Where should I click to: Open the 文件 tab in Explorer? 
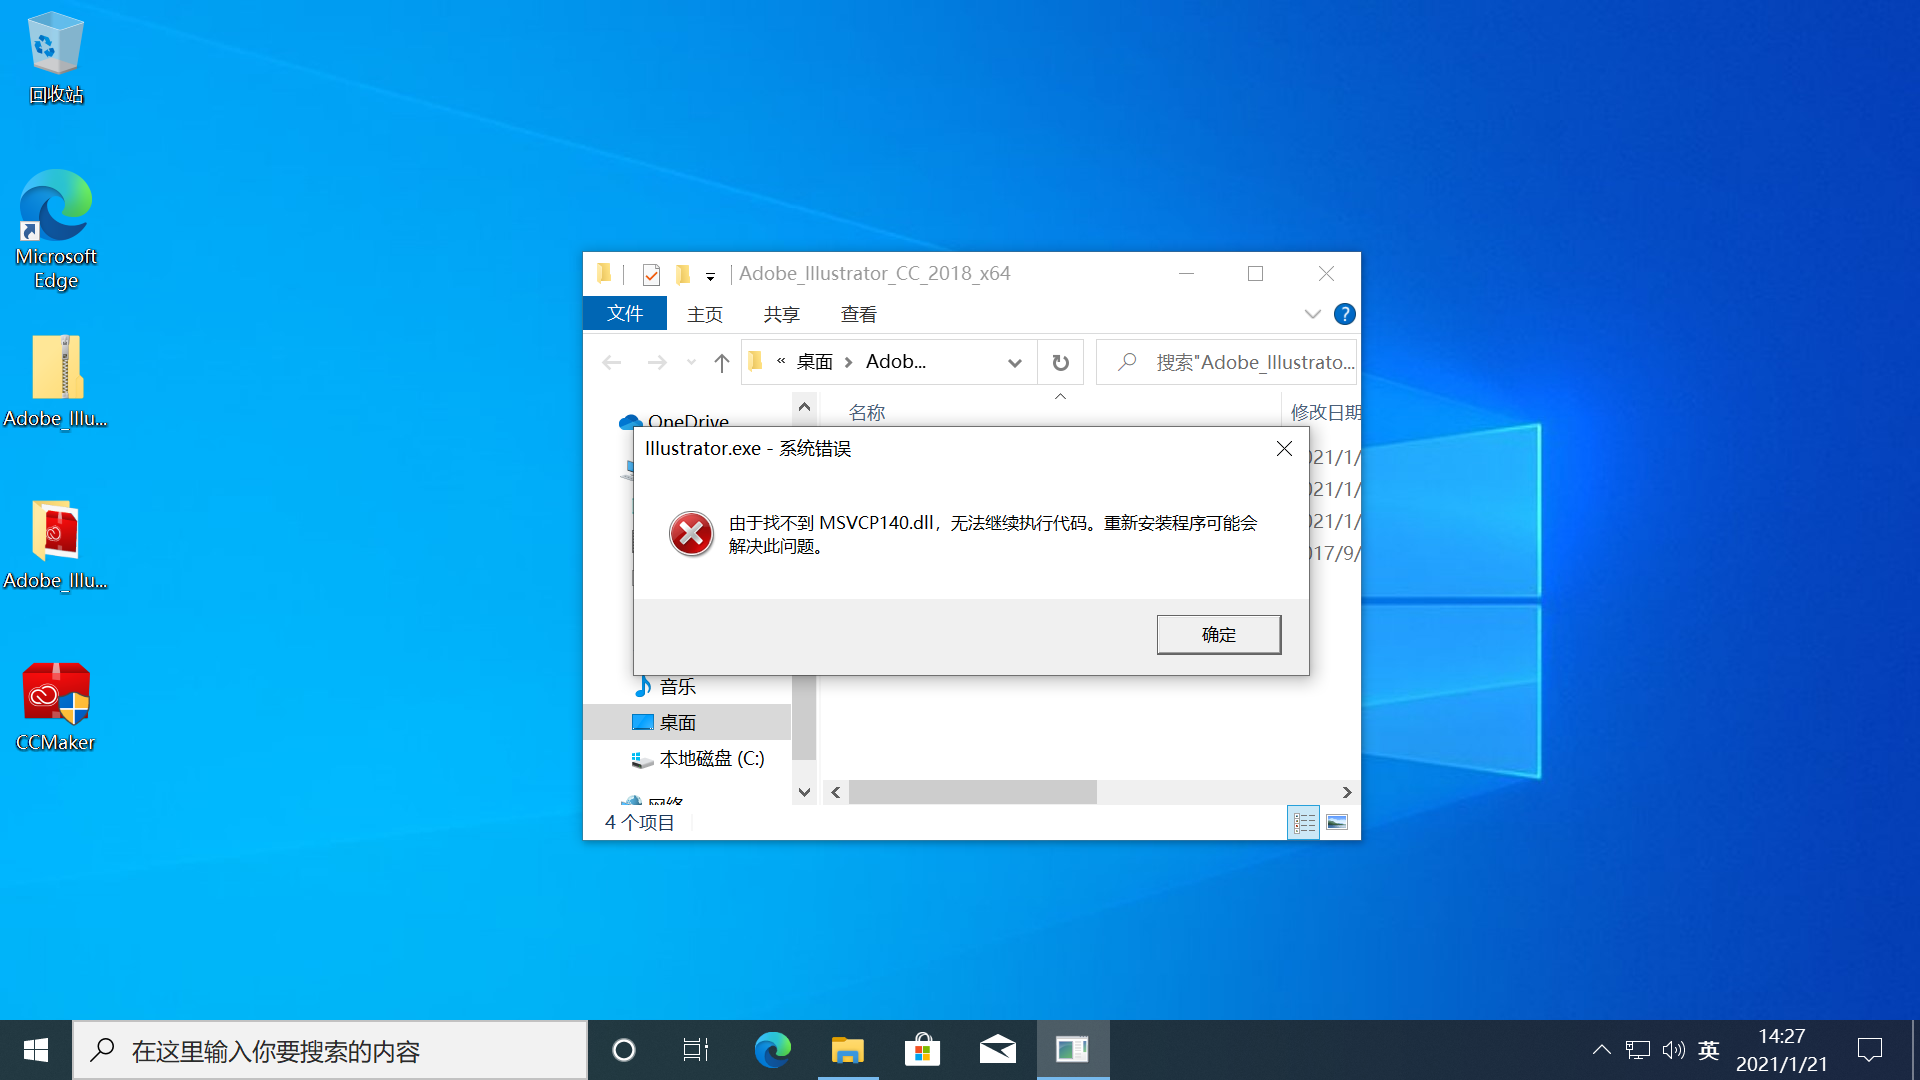[625, 314]
